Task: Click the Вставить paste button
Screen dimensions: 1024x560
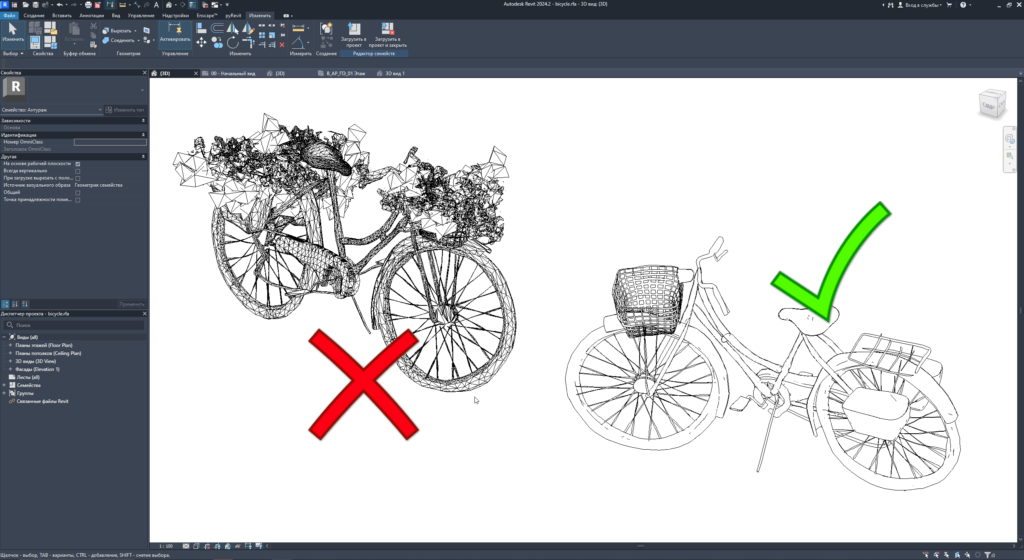Action: pos(74,33)
